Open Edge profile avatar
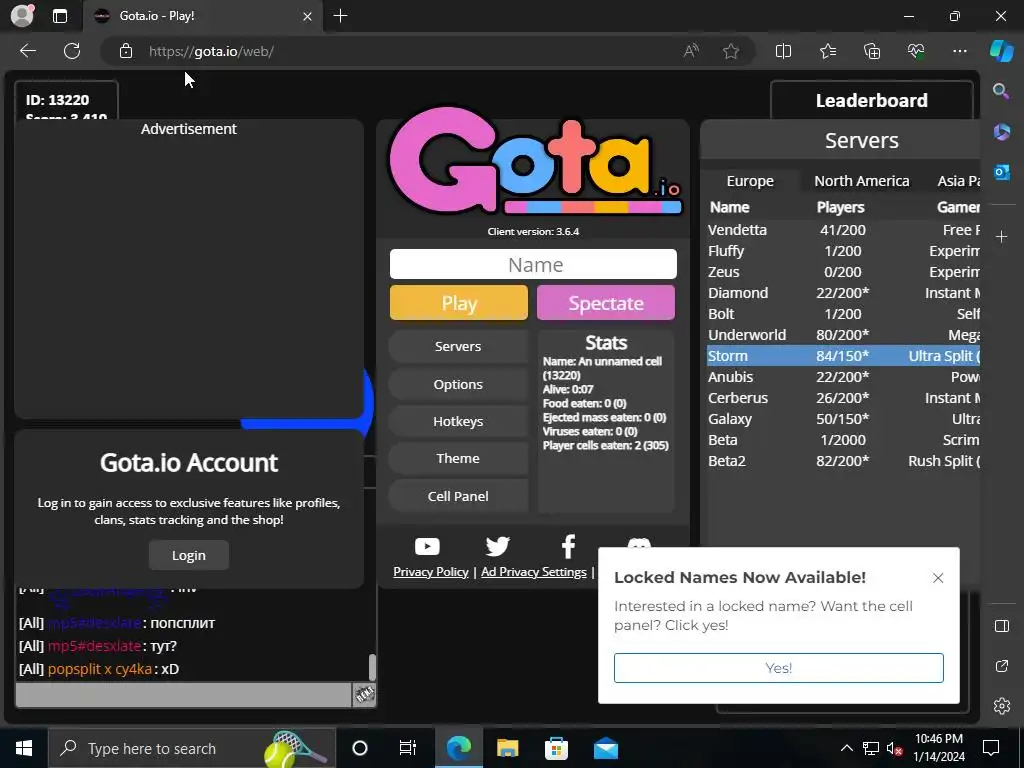Image resolution: width=1024 pixels, height=768 pixels. click(22, 16)
